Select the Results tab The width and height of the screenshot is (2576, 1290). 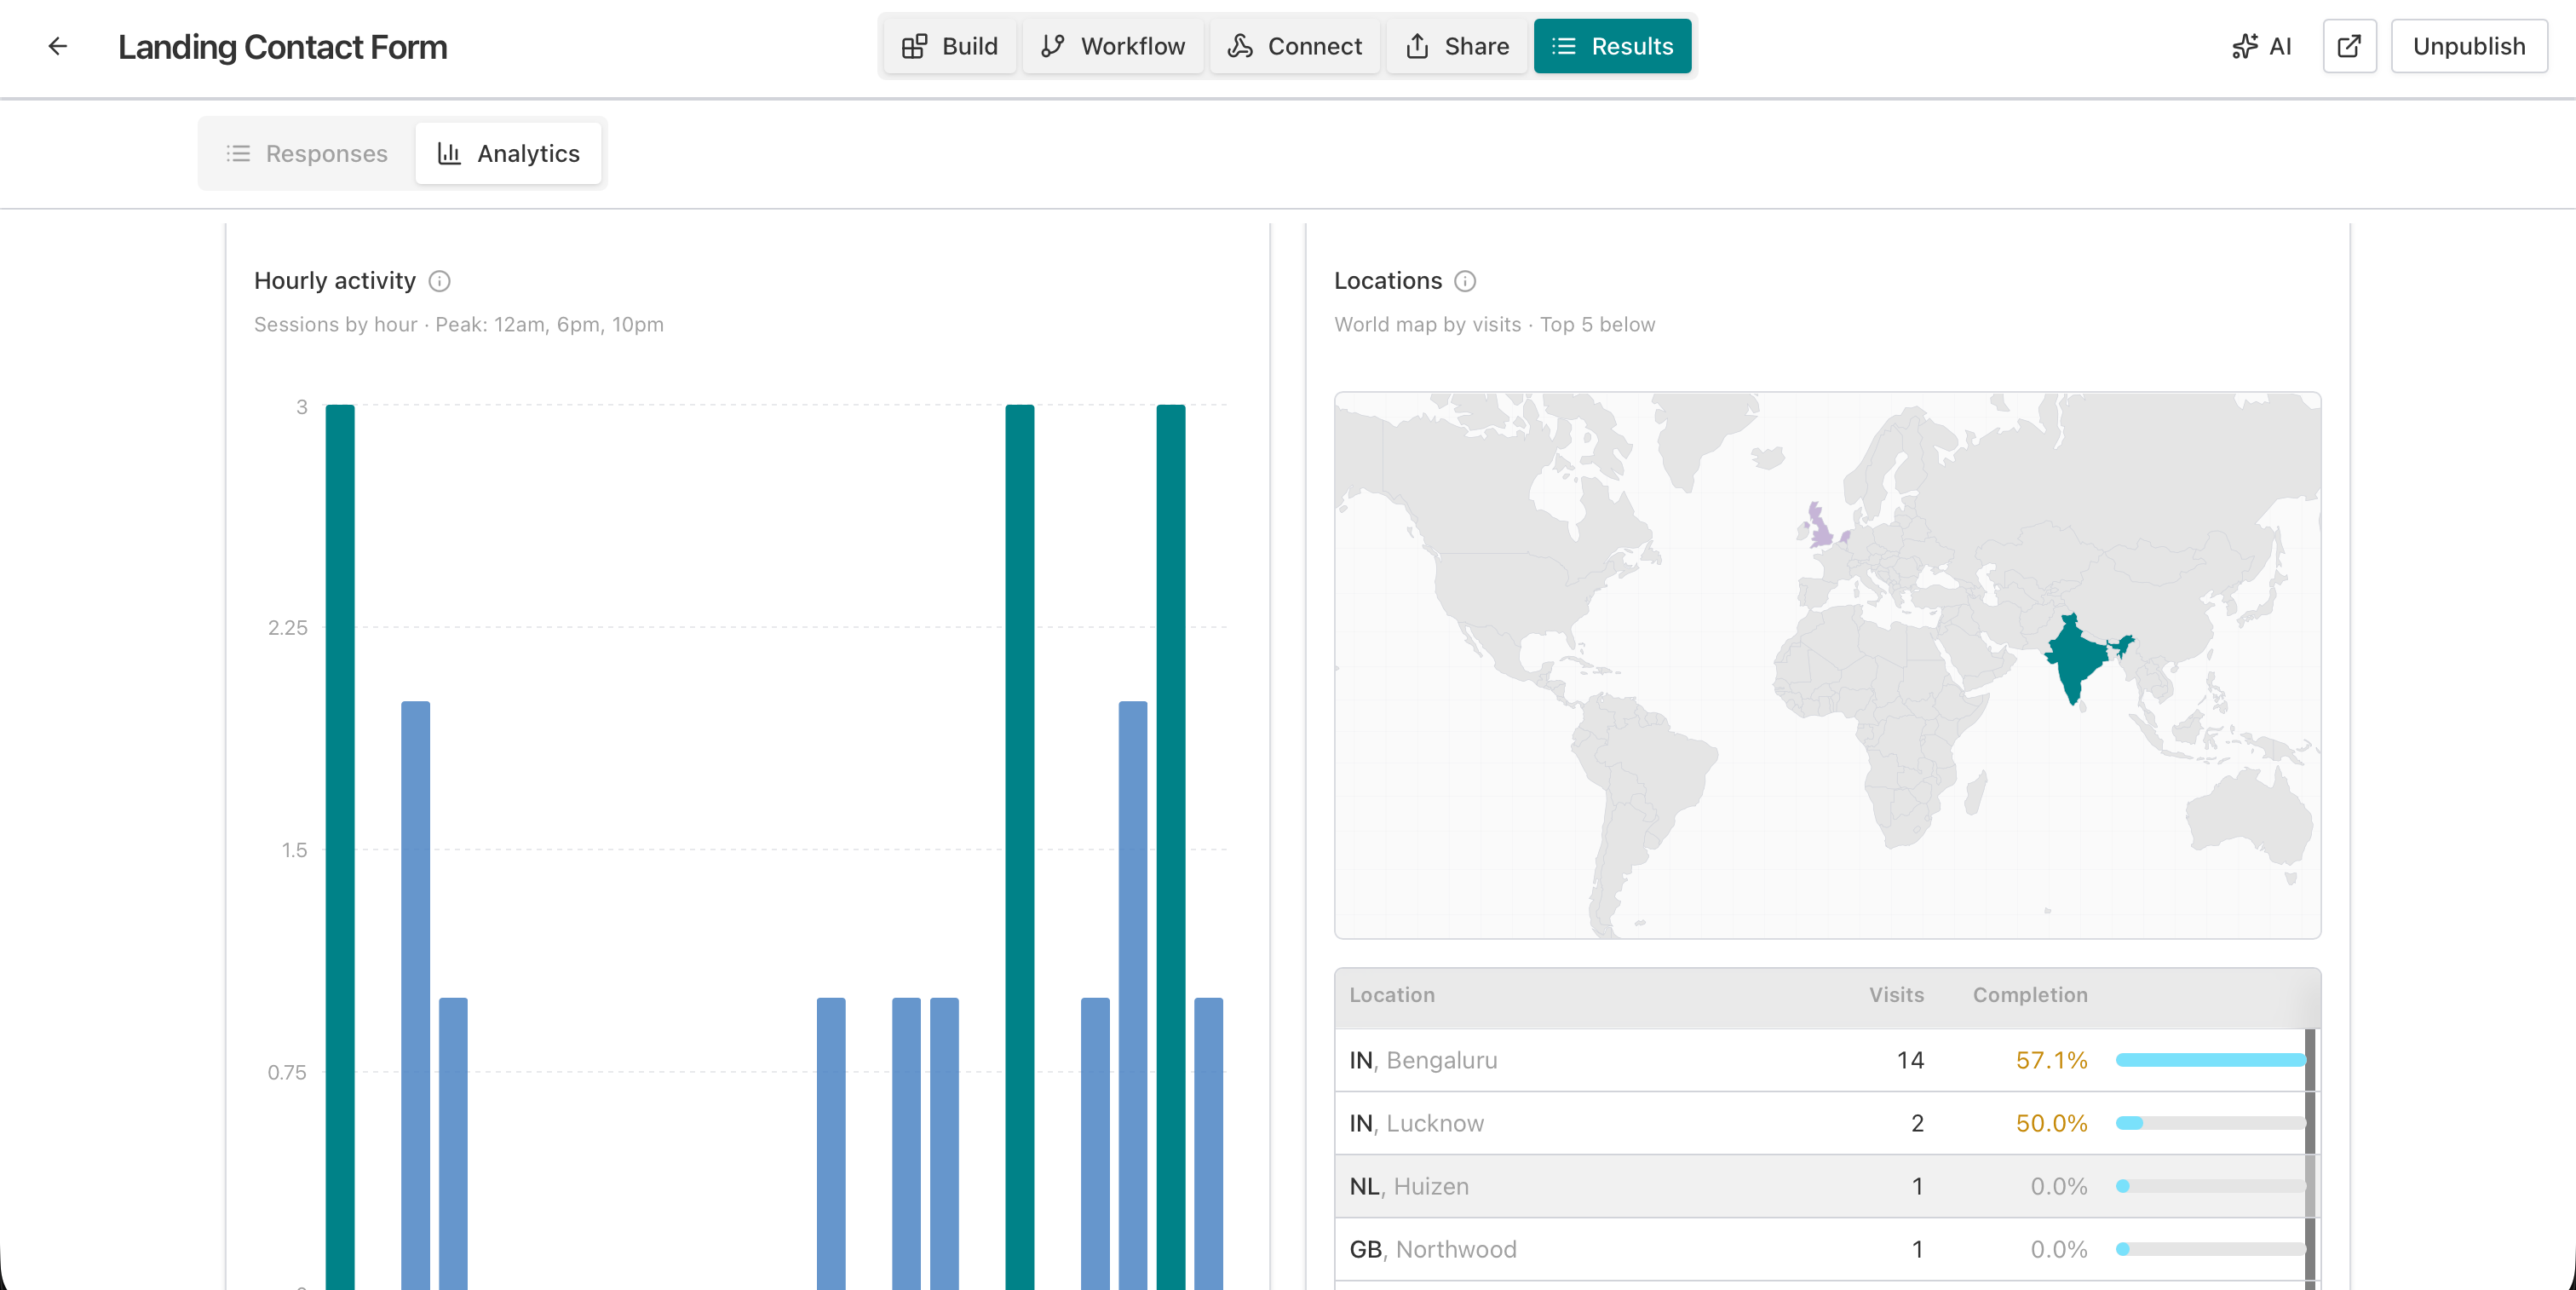(1612, 46)
